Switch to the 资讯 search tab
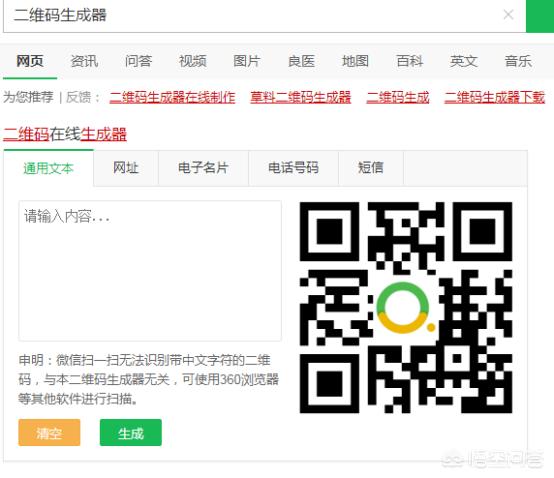 pyautogui.click(x=84, y=61)
